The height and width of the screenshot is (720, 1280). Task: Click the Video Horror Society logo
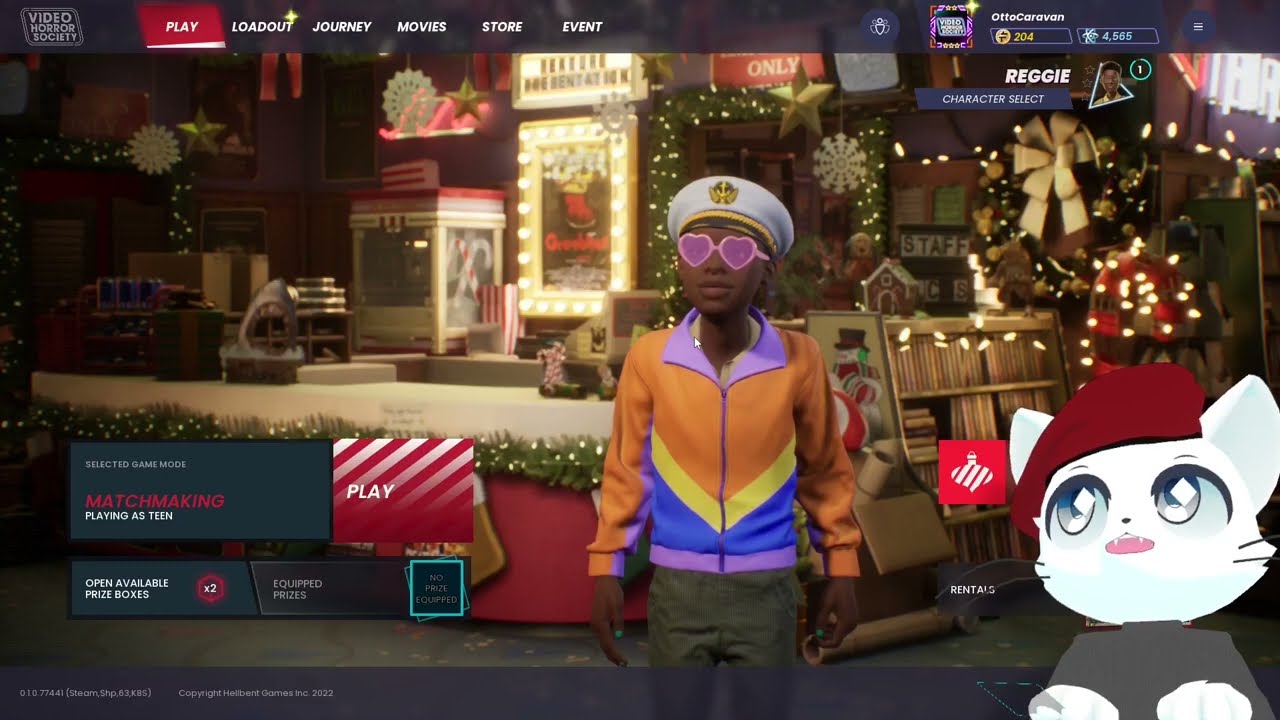point(52,27)
